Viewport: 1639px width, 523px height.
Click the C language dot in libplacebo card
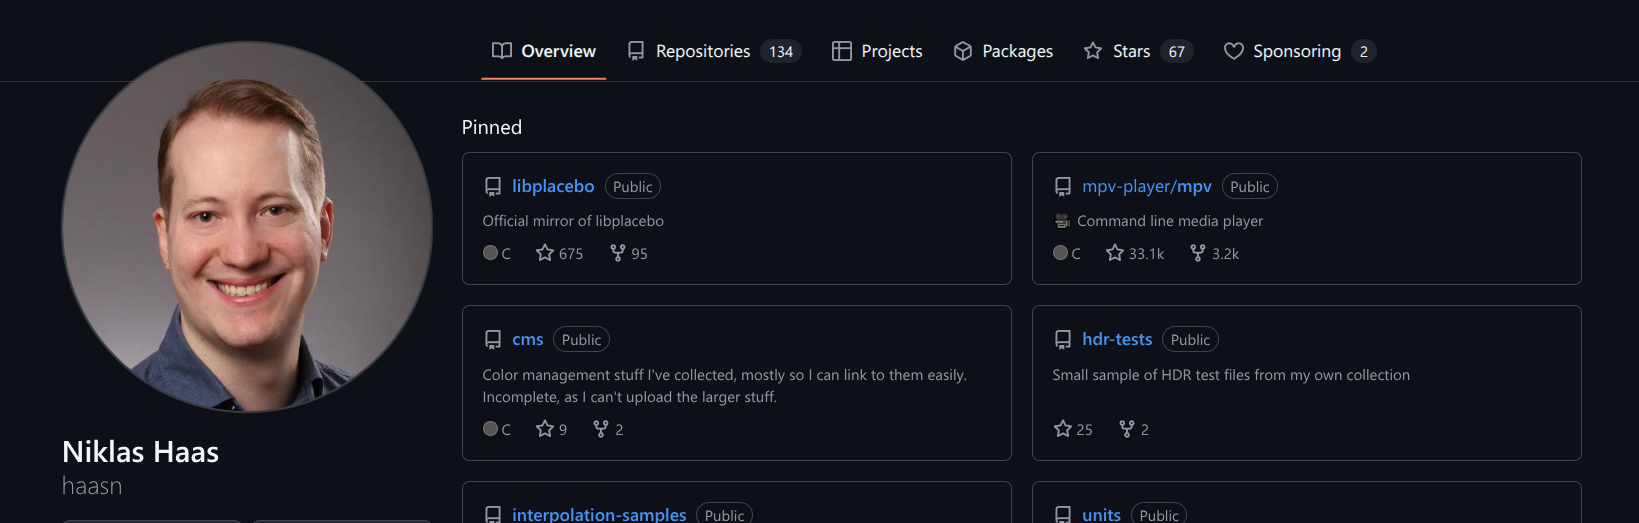click(x=490, y=253)
